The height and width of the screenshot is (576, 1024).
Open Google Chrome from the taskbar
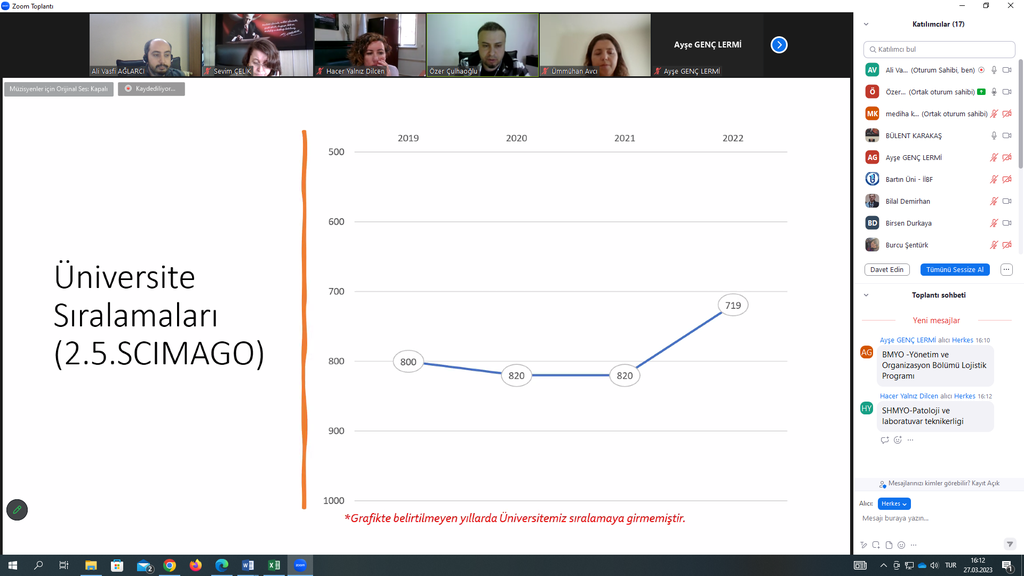point(169,566)
